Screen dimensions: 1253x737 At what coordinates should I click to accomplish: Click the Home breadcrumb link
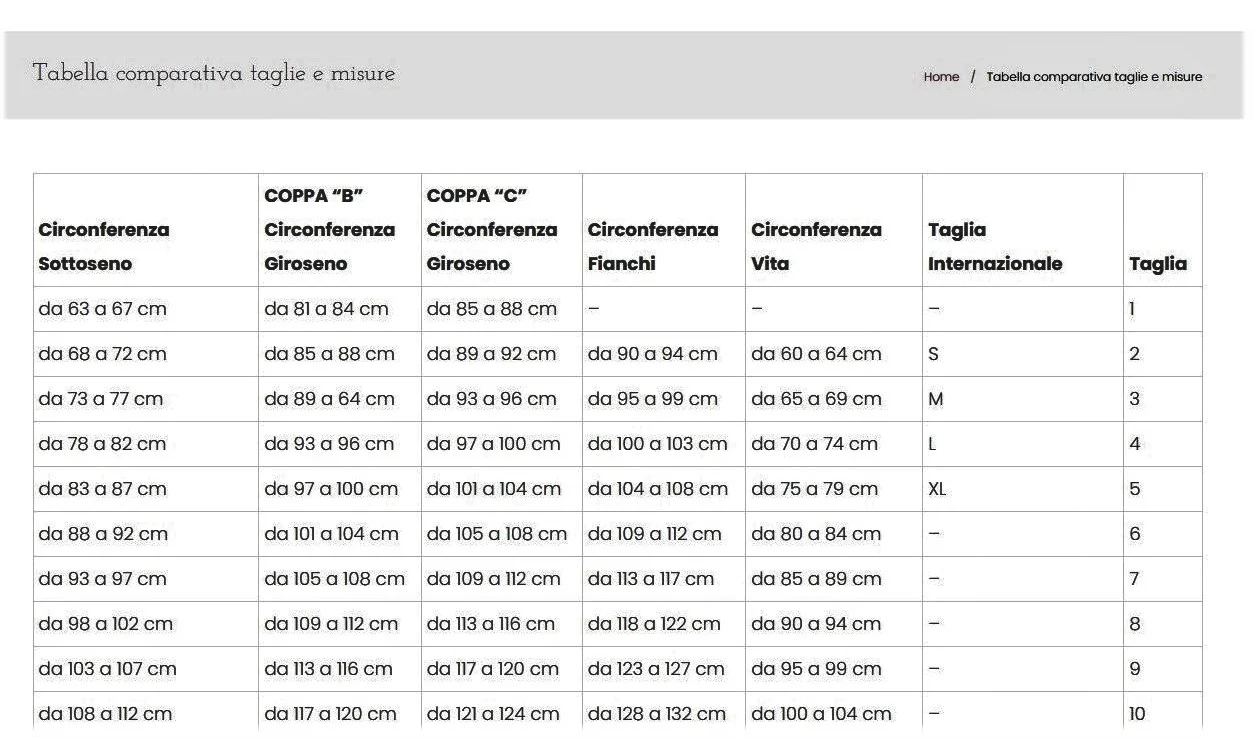pyautogui.click(x=940, y=77)
